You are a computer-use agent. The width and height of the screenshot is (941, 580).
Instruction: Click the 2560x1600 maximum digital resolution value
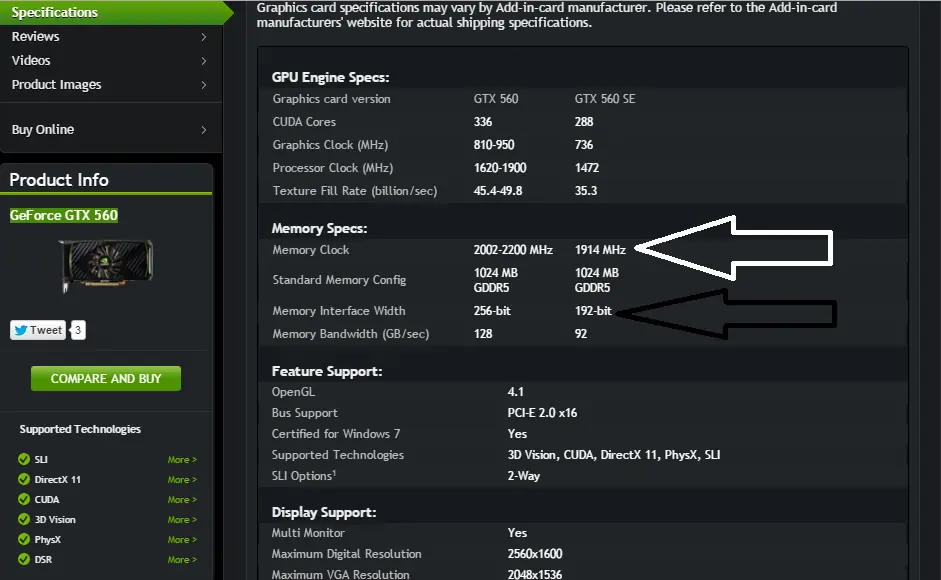tap(535, 554)
